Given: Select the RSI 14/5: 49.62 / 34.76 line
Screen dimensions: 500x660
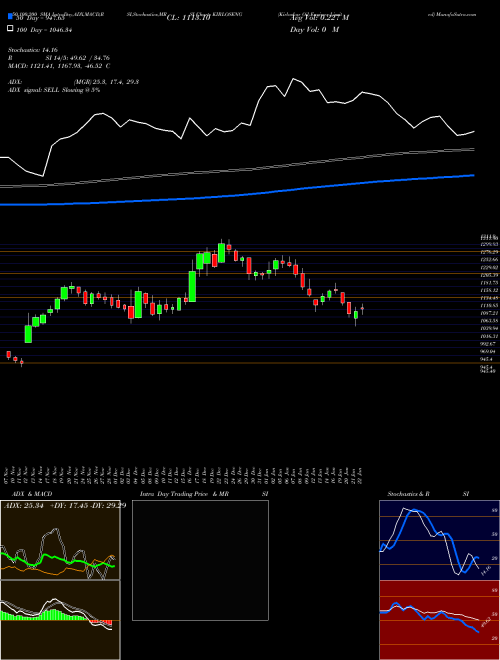Looking at the screenshot, I should (x=59, y=58).
